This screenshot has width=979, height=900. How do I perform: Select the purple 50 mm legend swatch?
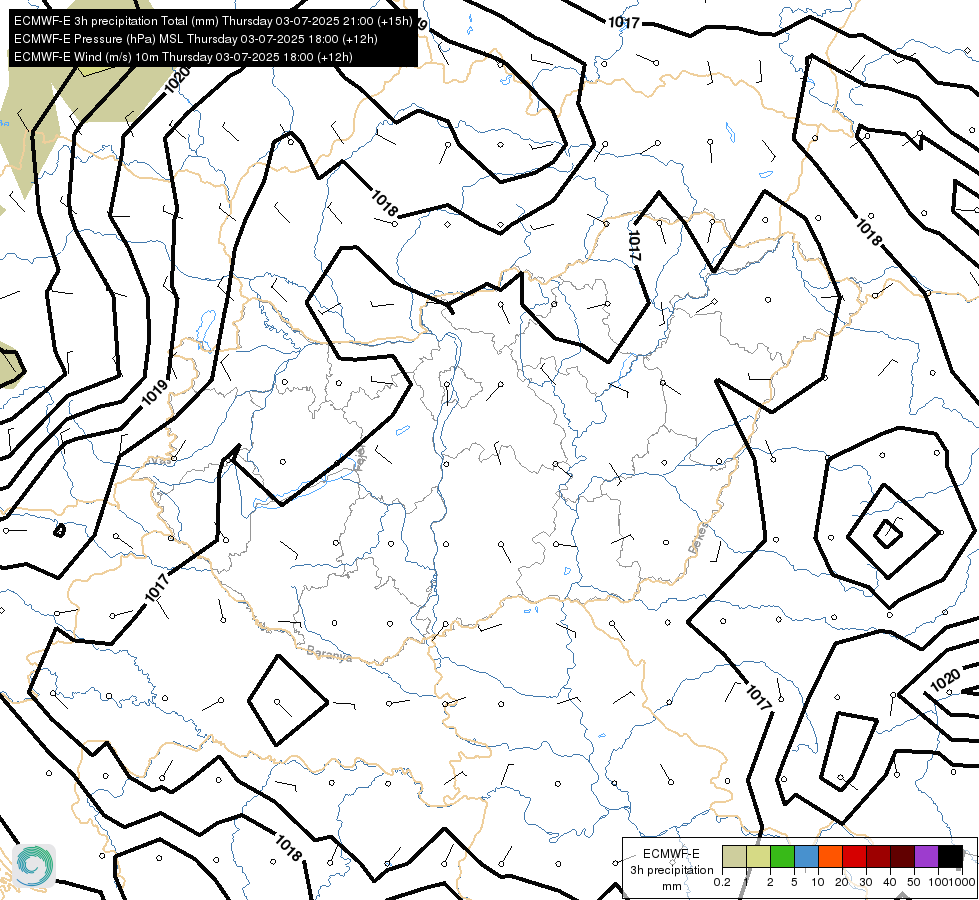point(927,857)
